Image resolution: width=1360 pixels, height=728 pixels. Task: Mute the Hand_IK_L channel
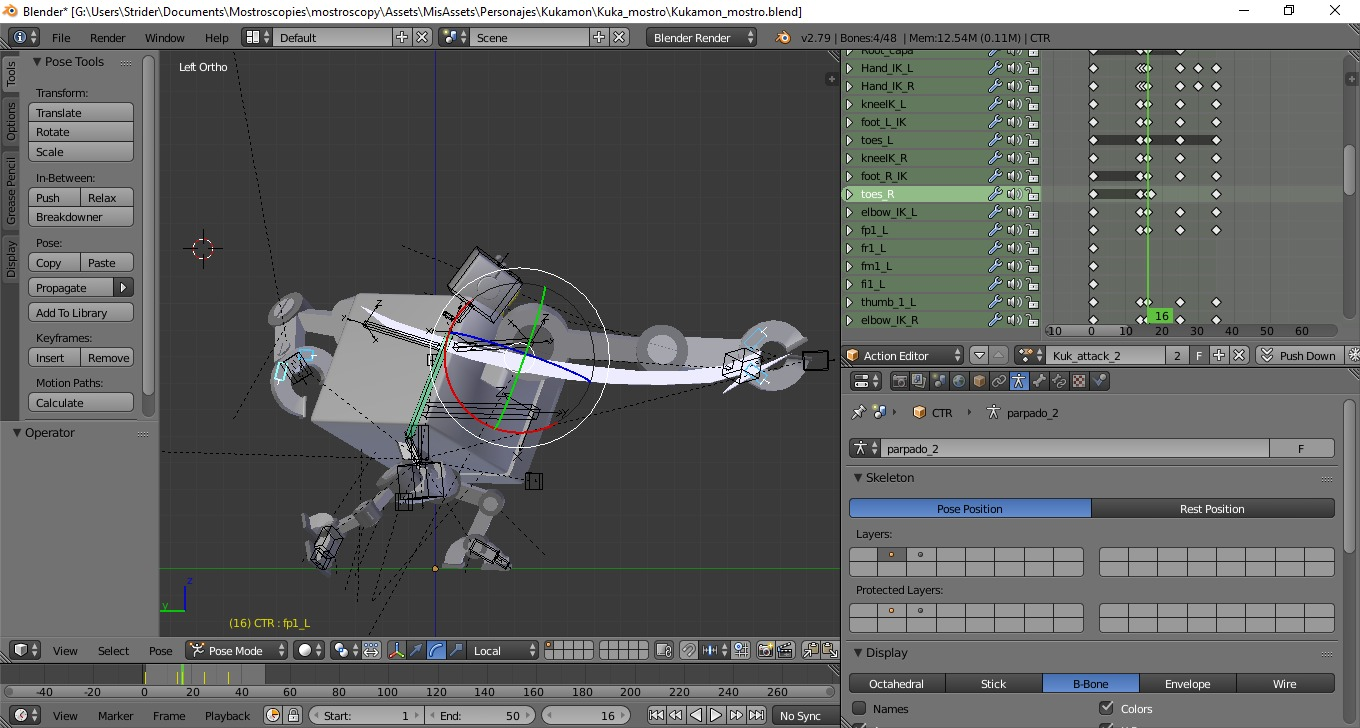(x=1014, y=68)
